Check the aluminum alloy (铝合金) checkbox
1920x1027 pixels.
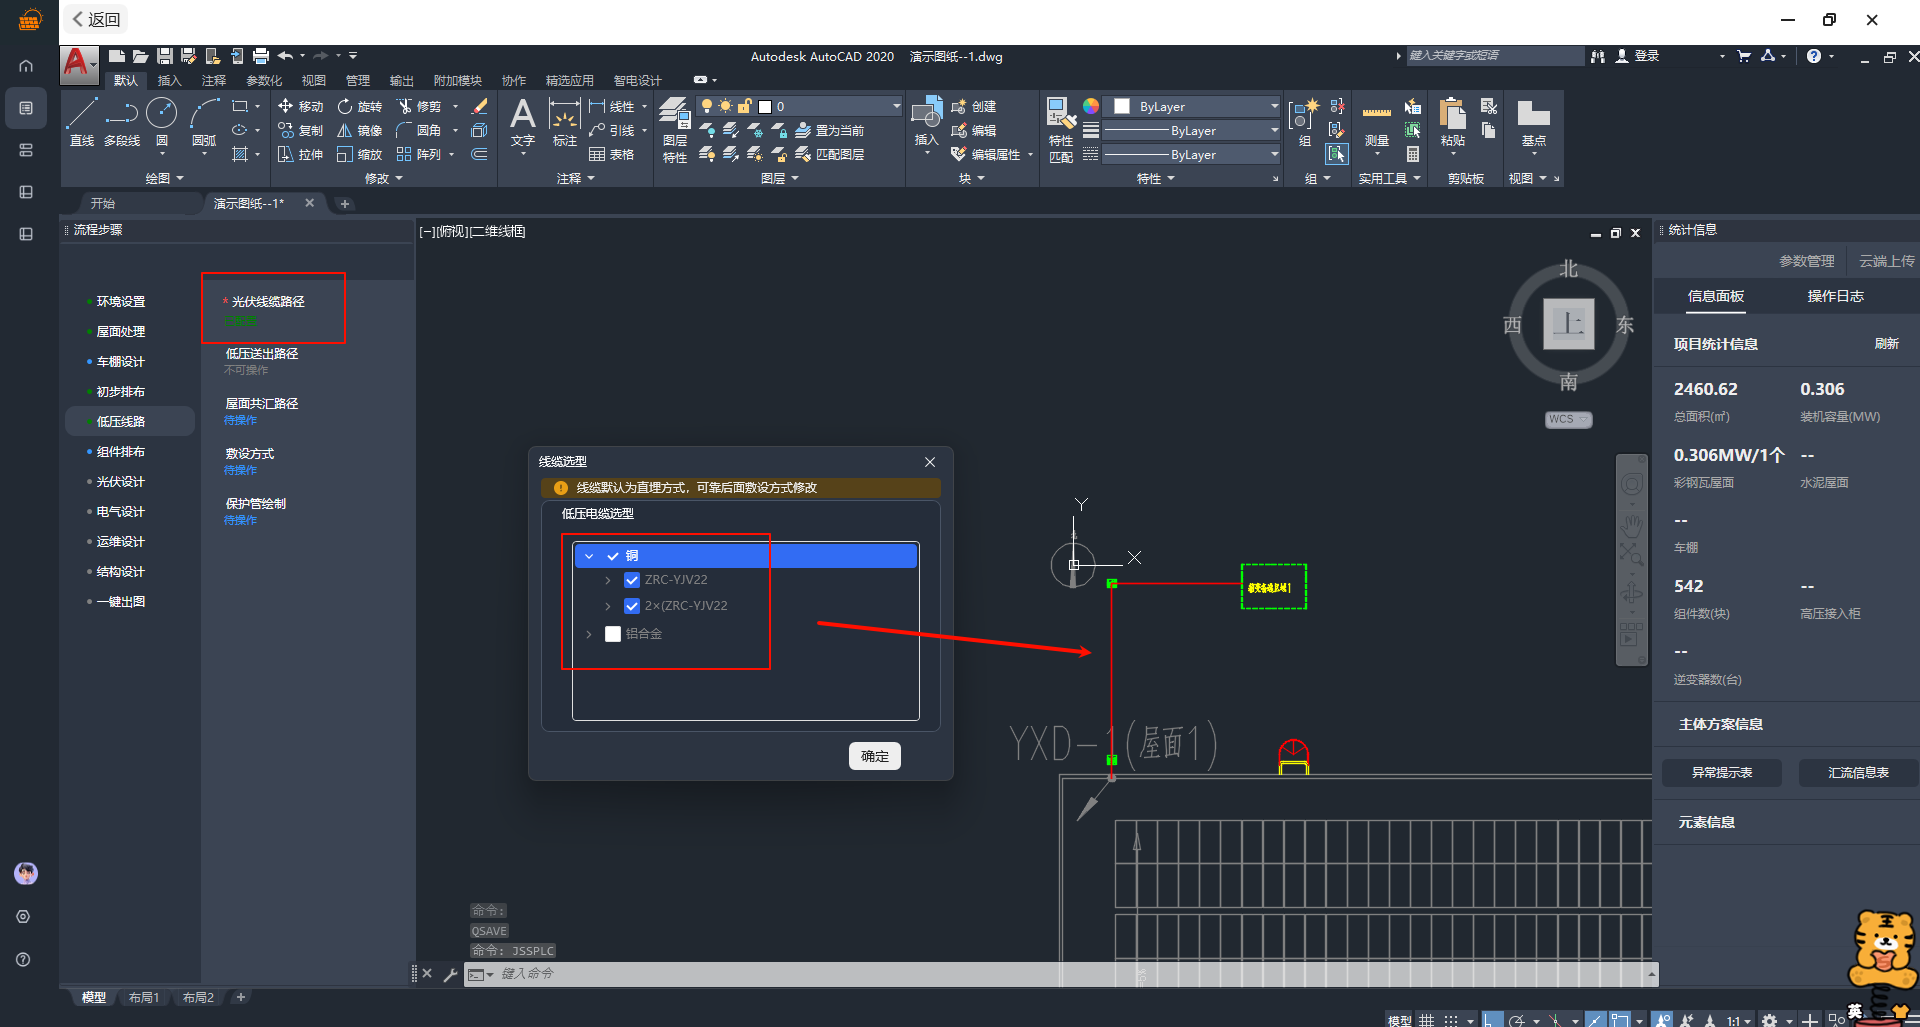click(x=613, y=634)
